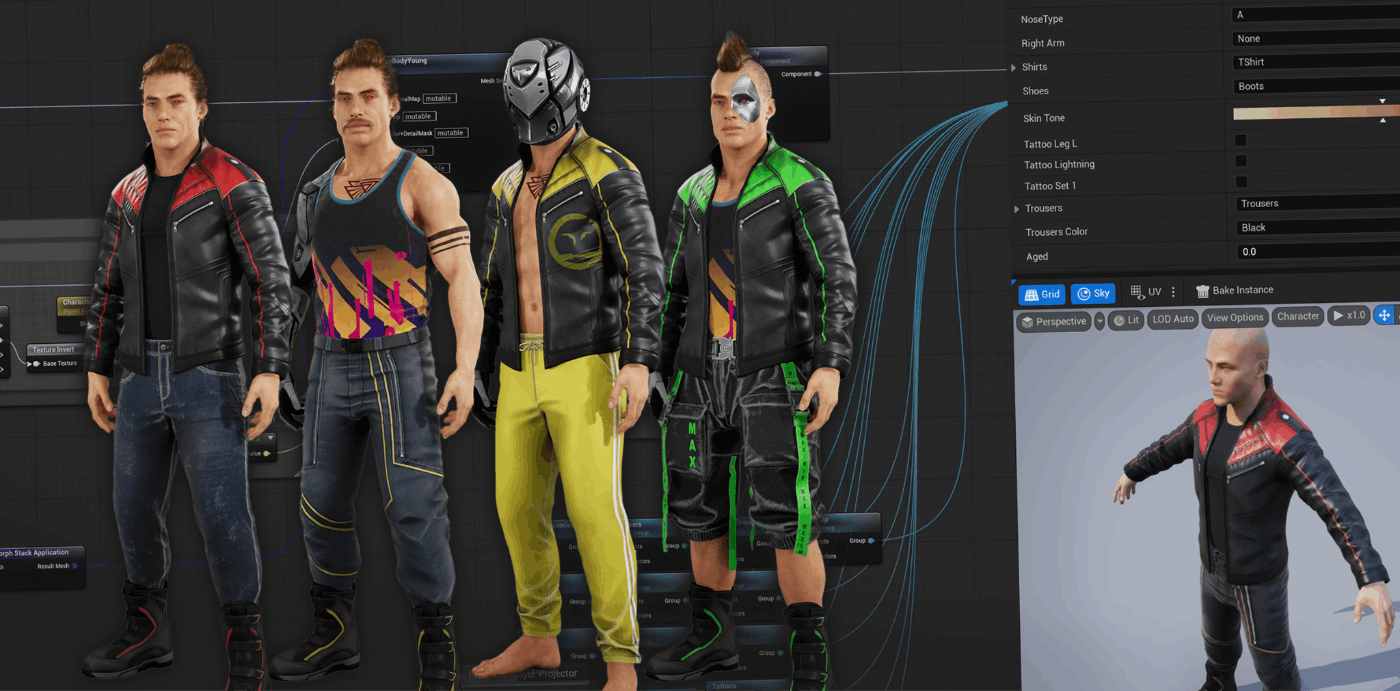The image size is (1400, 691).
Task: Click the Aged parameter label
Action: point(1037,257)
